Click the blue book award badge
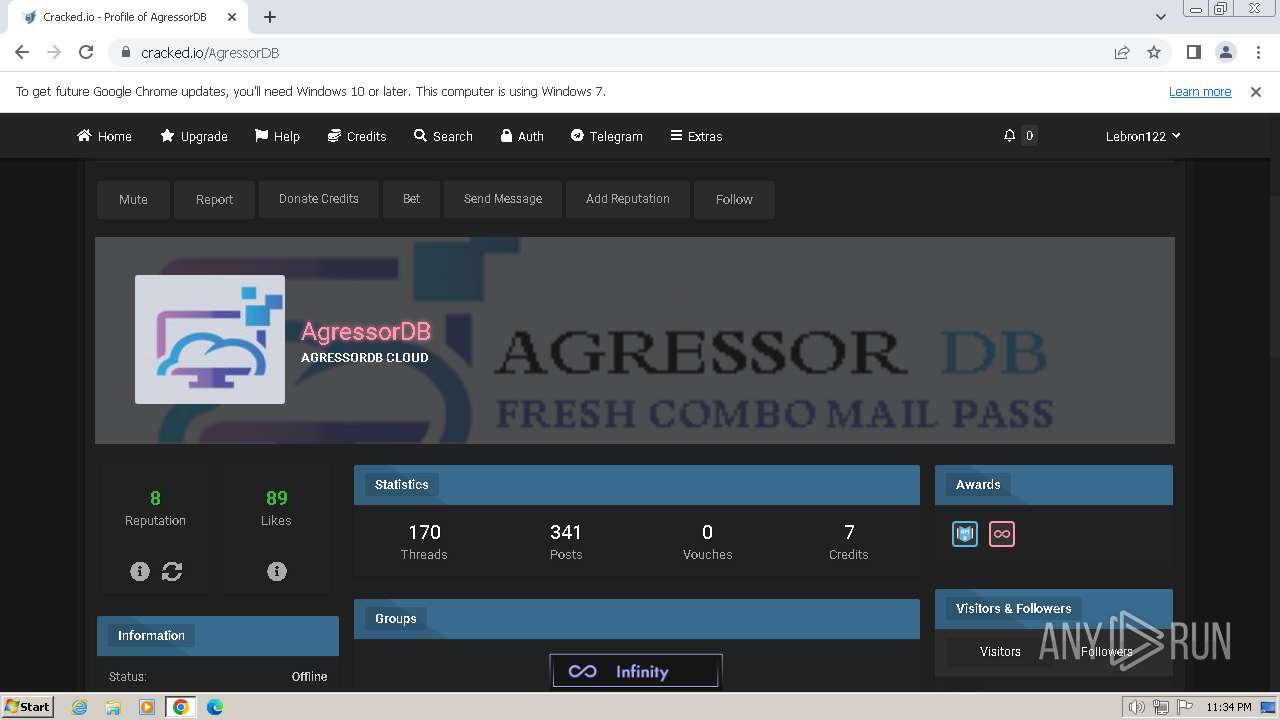This screenshot has width=1280, height=720. [x=965, y=534]
